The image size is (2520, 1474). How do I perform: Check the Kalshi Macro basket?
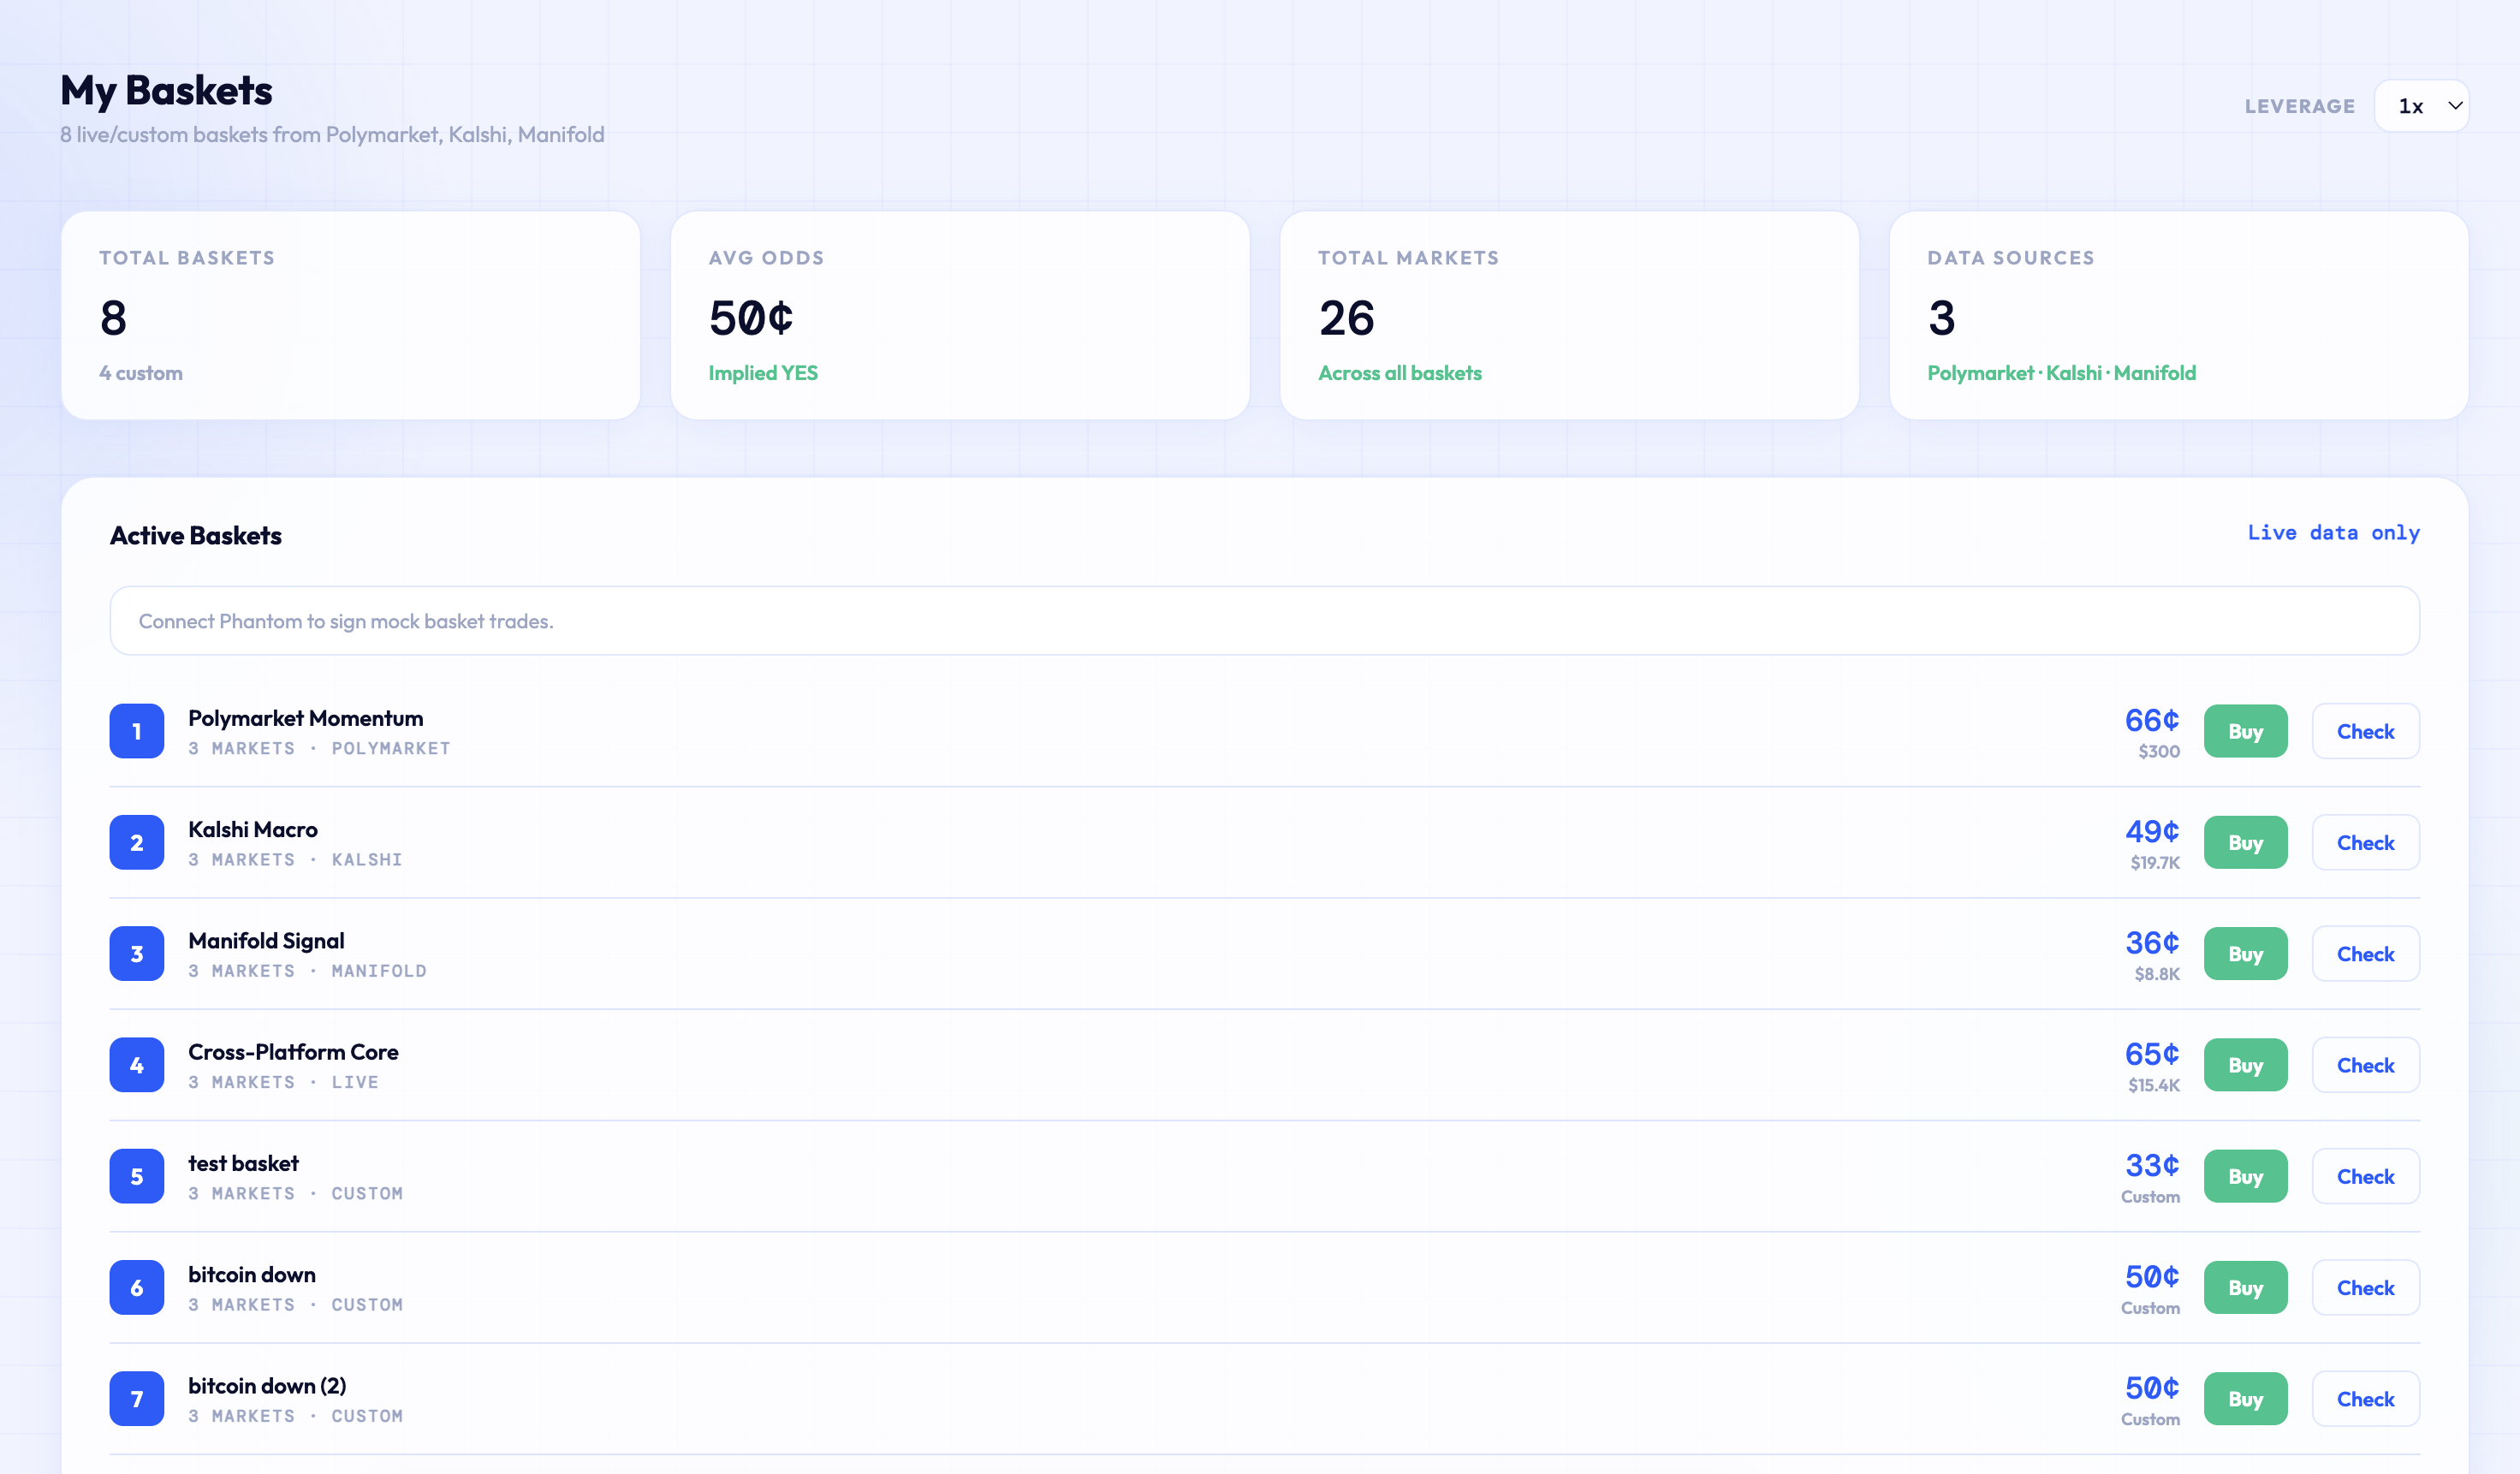pos(2365,842)
